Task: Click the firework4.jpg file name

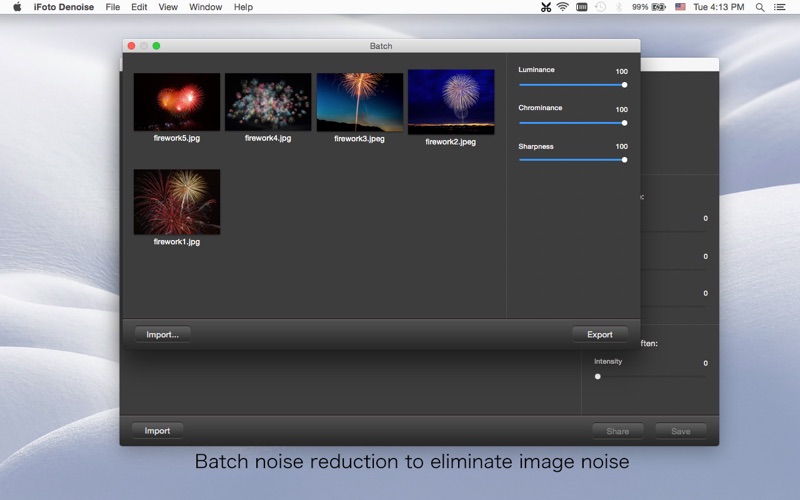Action: pos(268,138)
